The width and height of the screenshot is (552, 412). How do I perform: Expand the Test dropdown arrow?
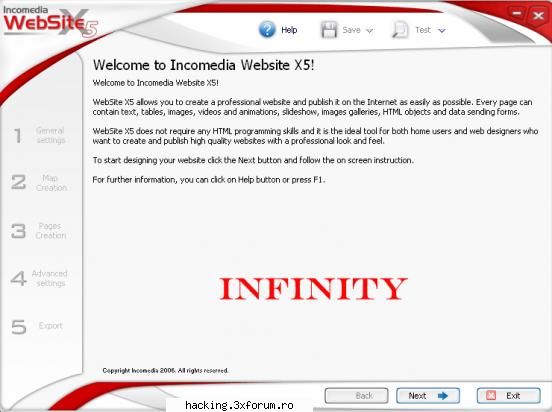point(441,31)
